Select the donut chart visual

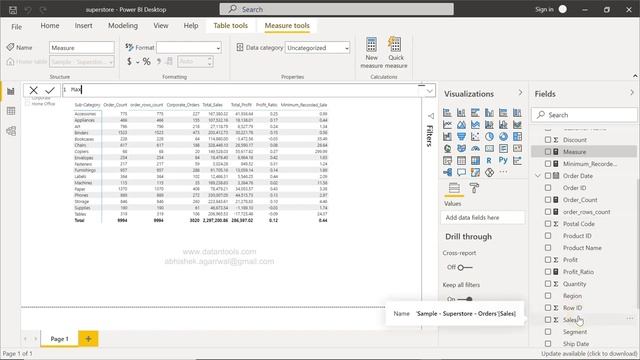503,136
